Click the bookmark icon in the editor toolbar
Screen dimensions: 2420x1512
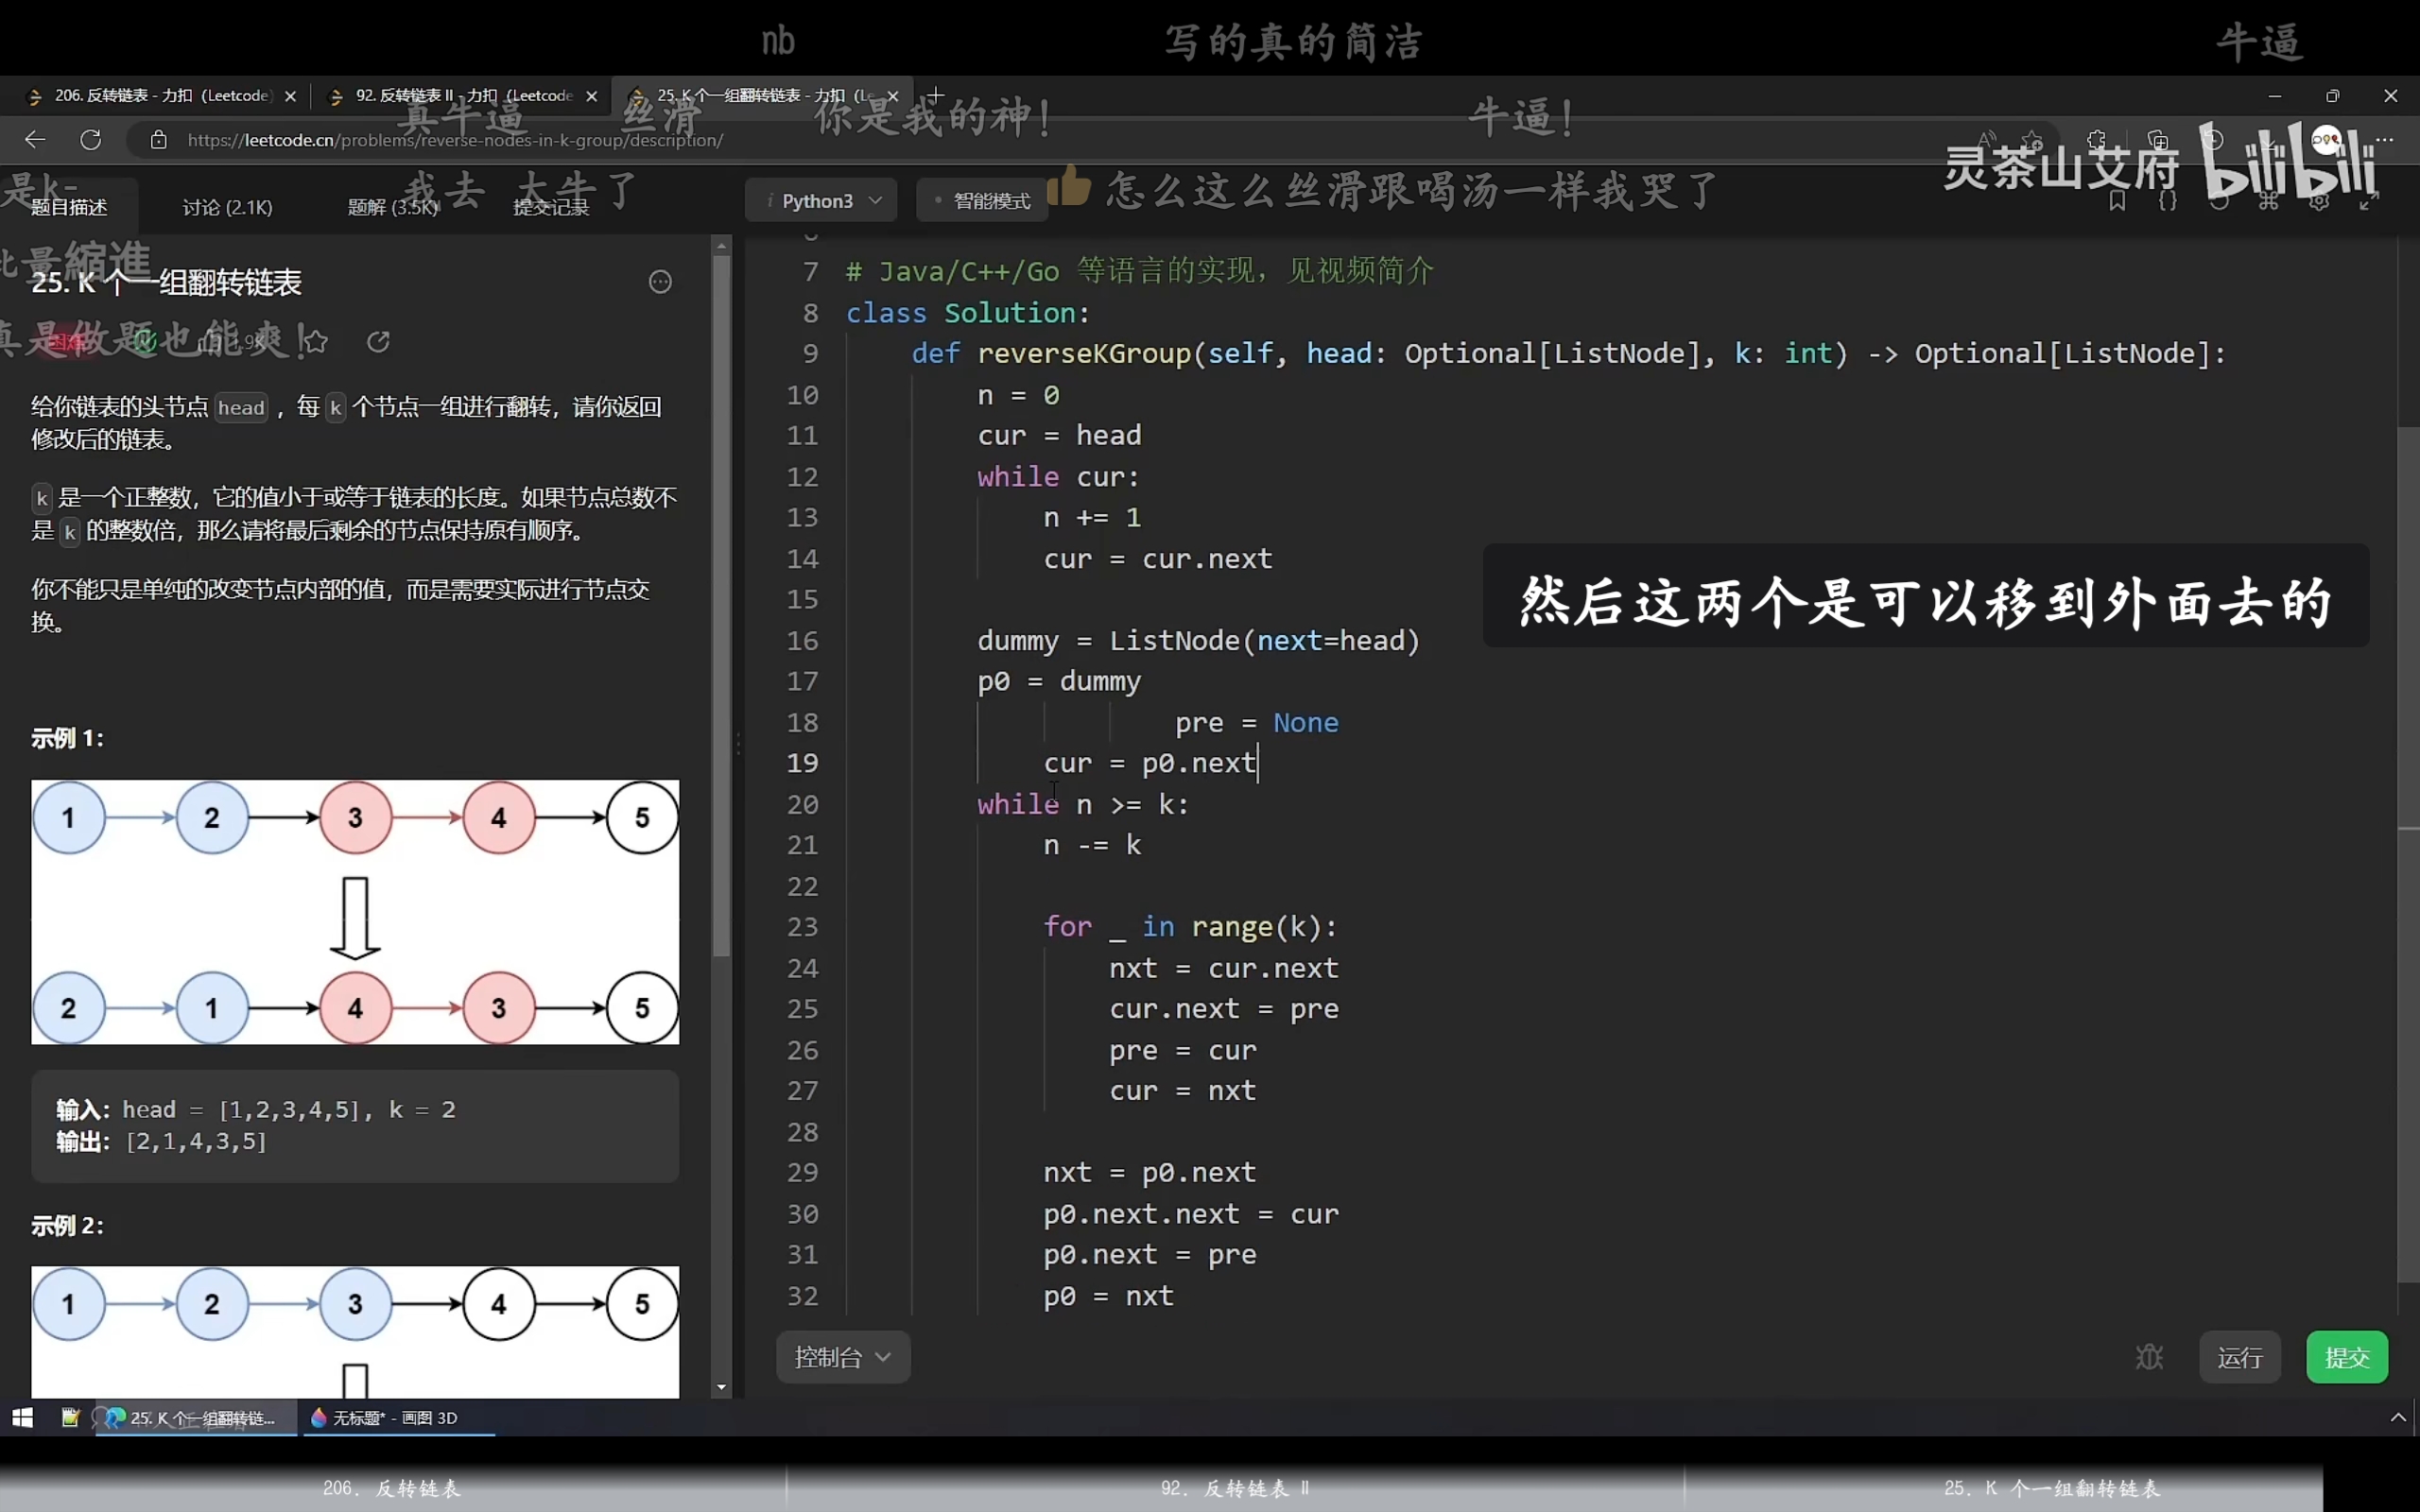click(2117, 202)
